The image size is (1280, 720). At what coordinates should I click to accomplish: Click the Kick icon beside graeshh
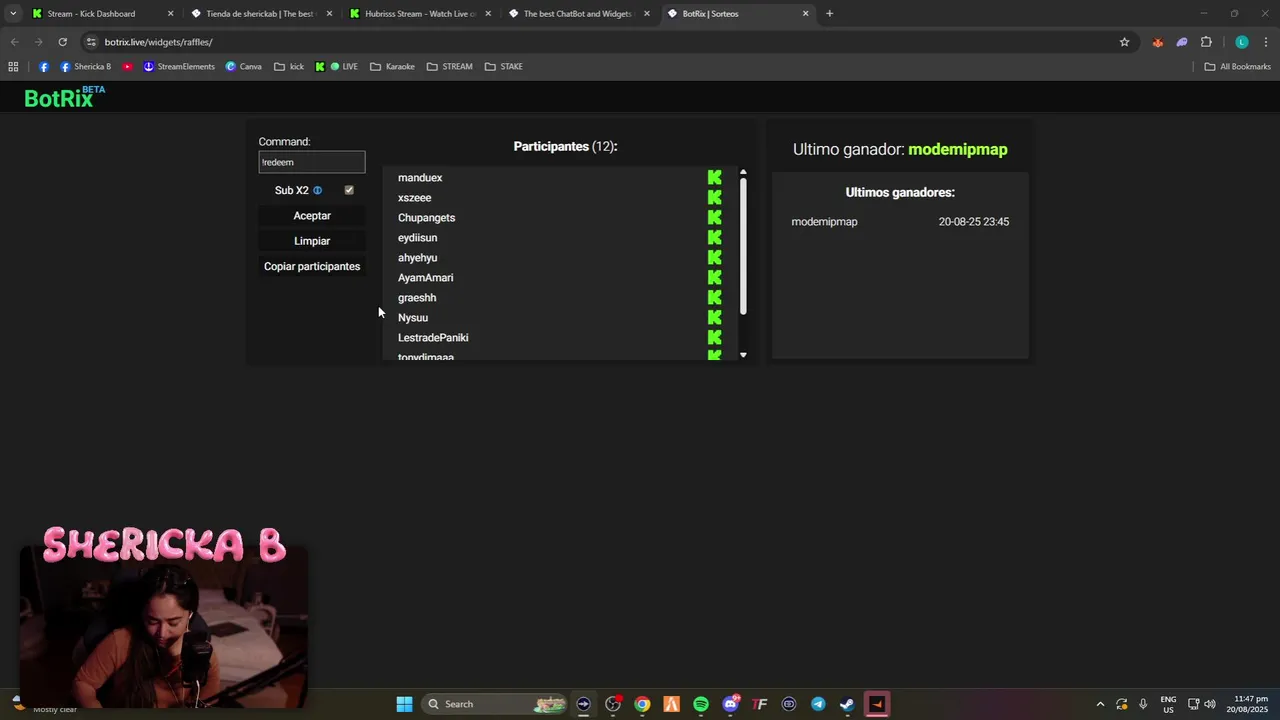(714, 298)
